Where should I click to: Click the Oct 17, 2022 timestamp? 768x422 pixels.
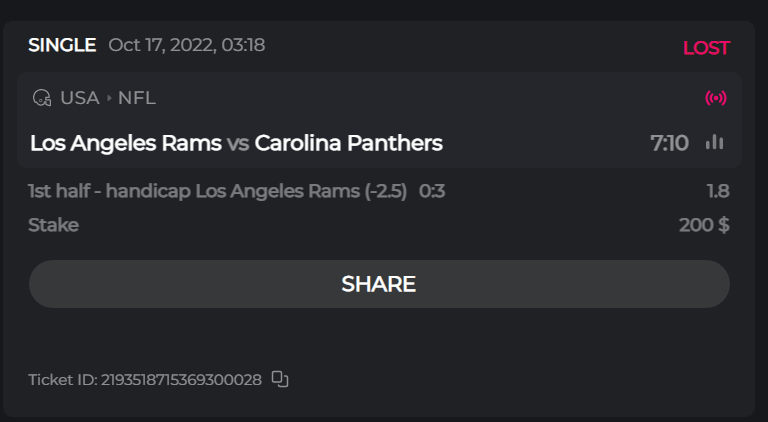click(187, 45)
